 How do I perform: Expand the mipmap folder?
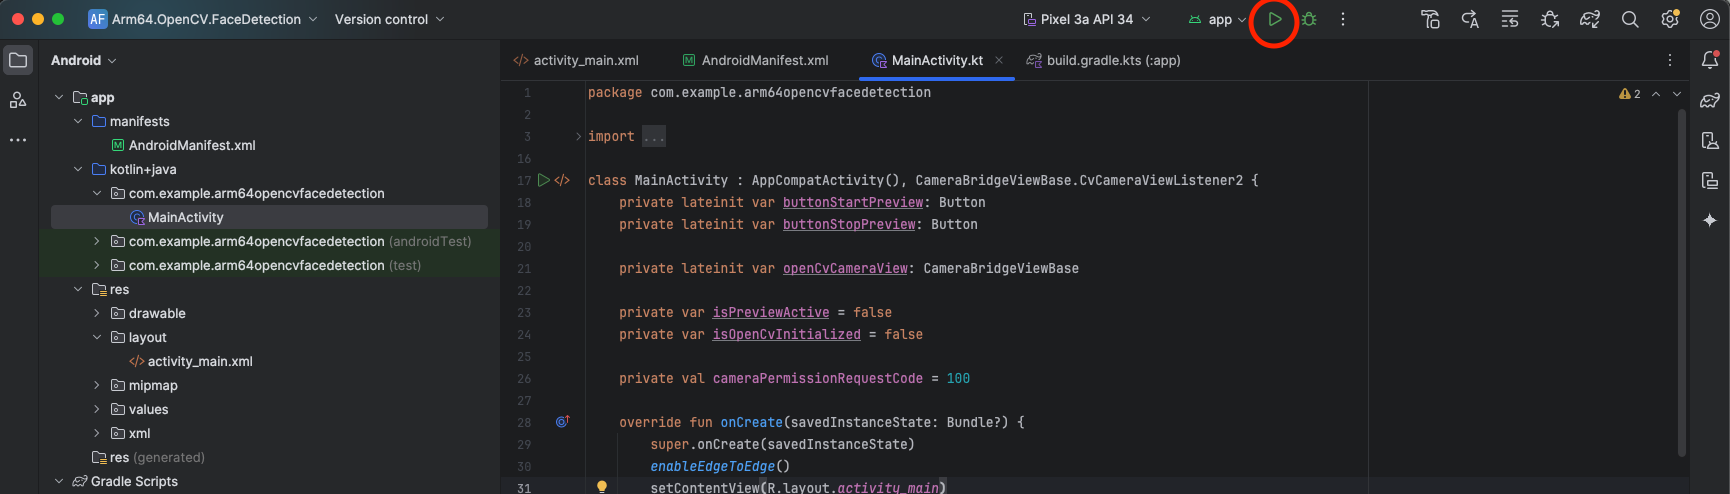pyautogui.click(x=97, y=386)
